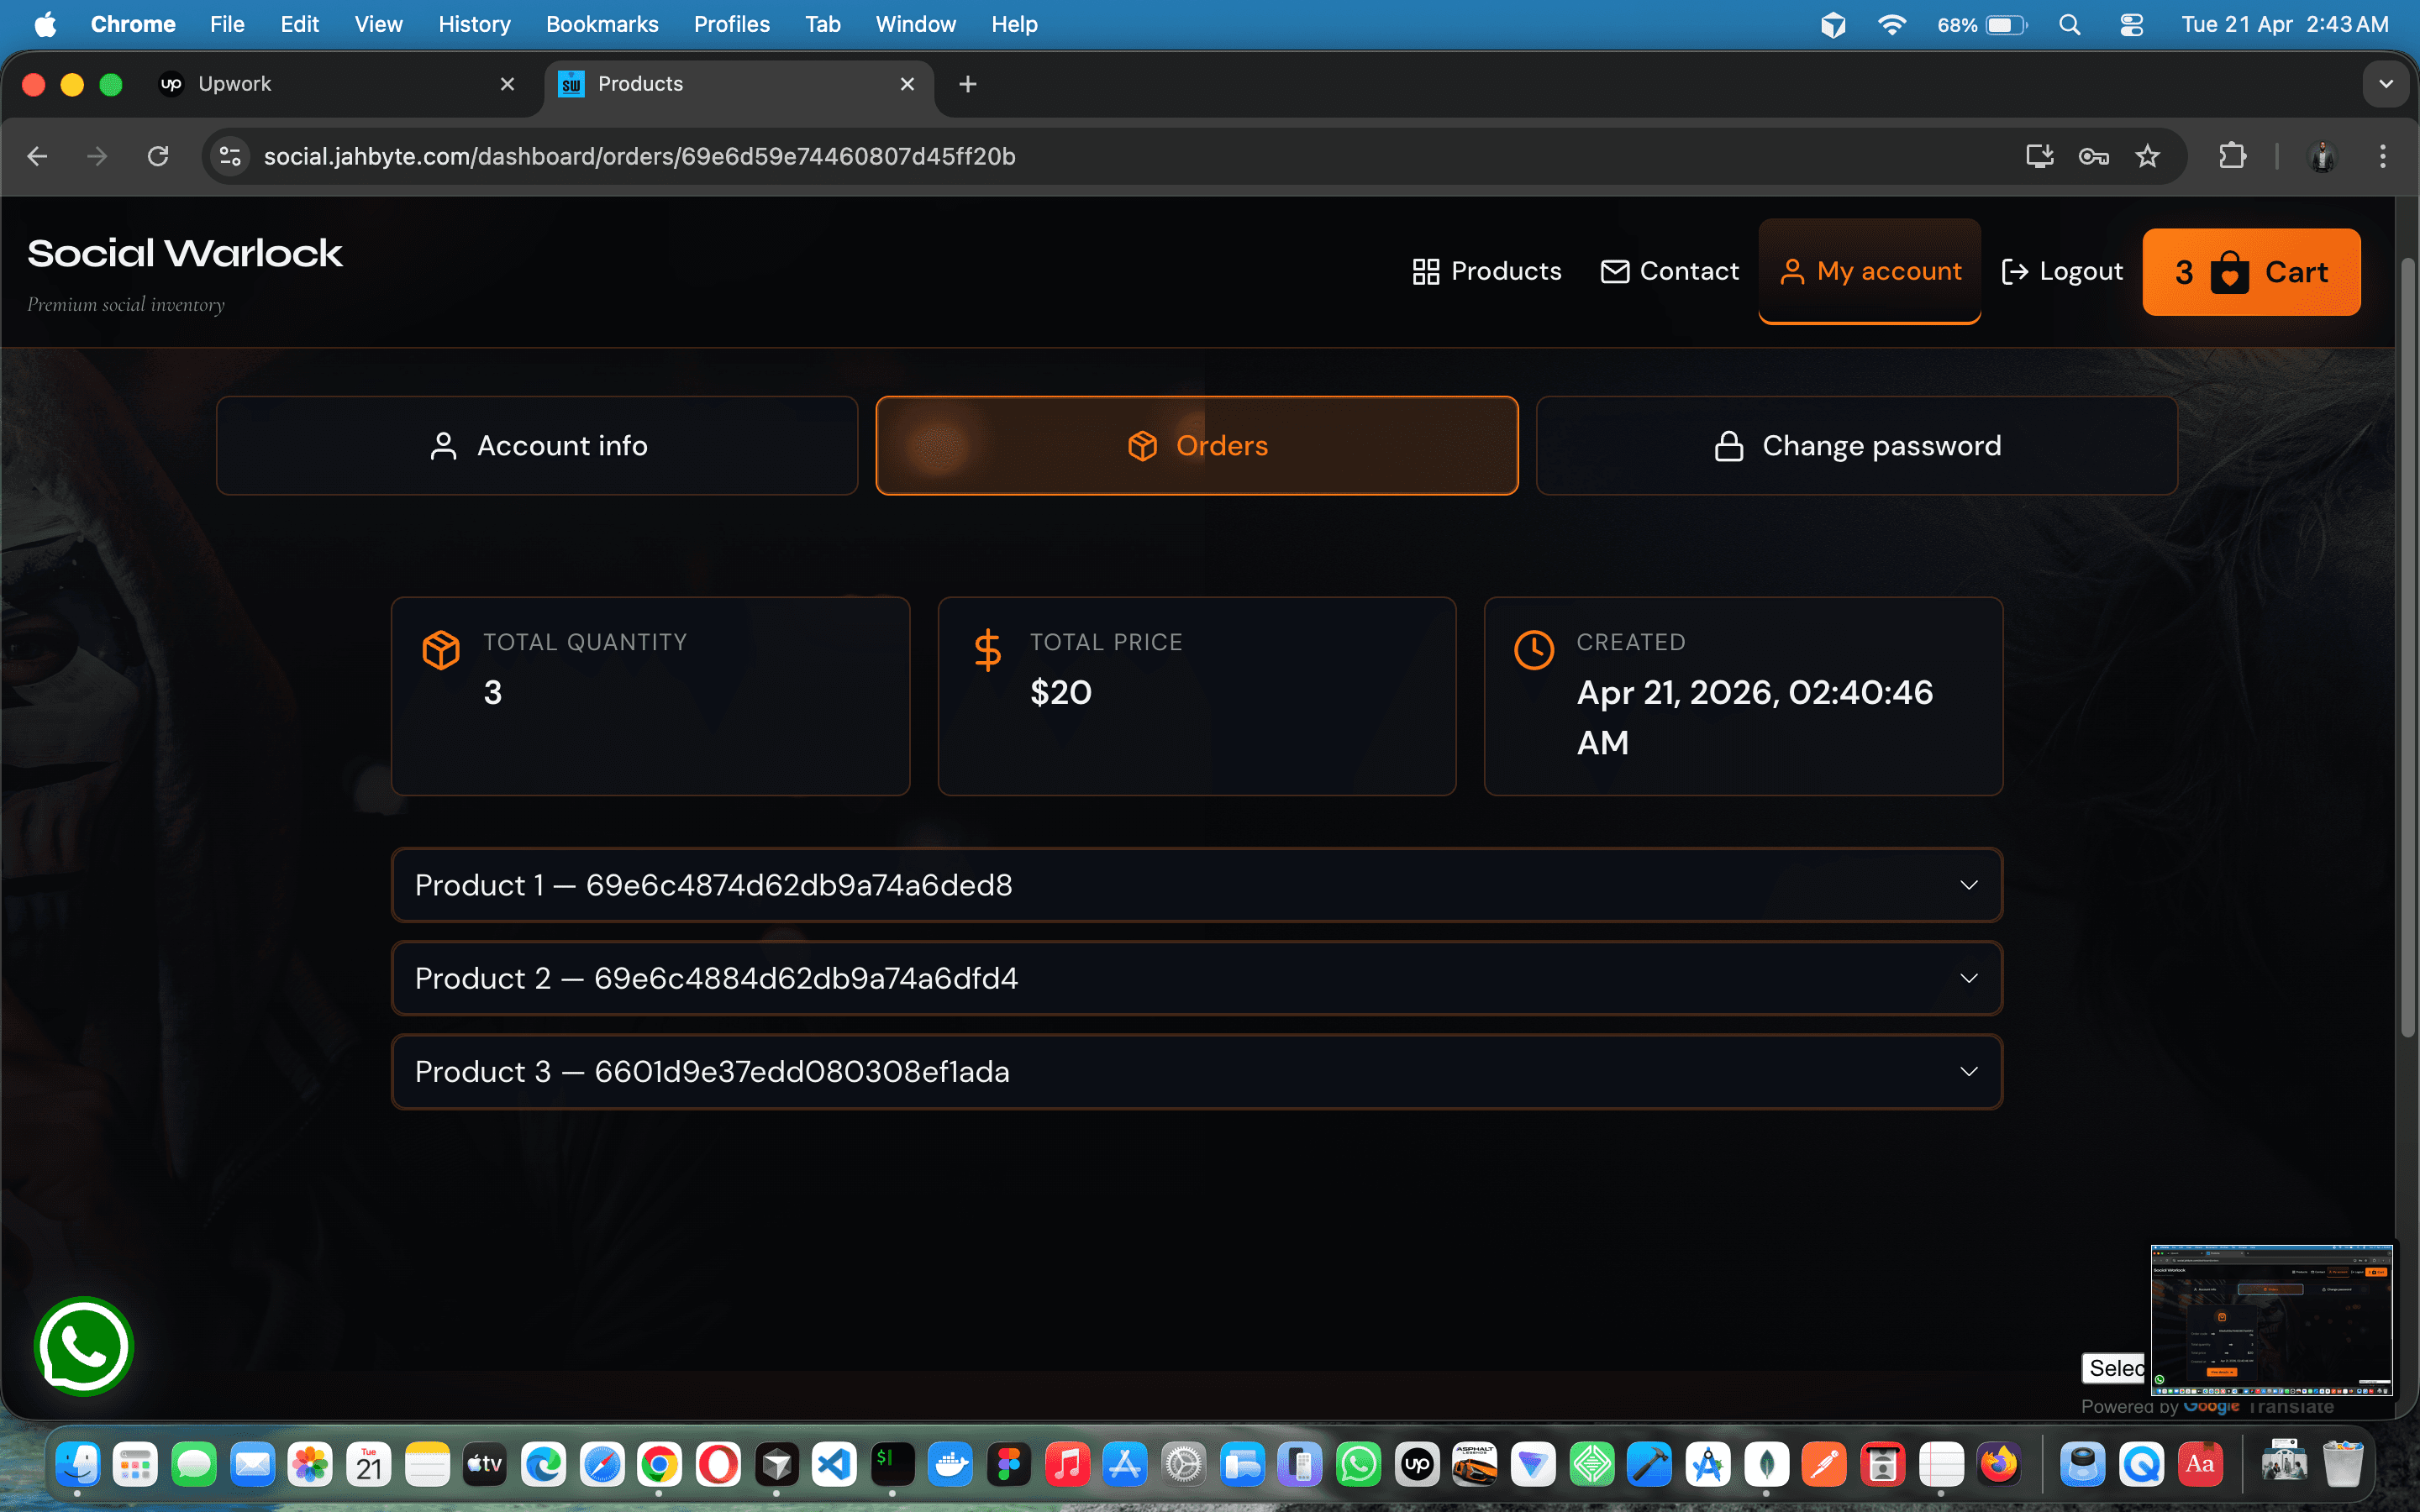
Task: Open Chrome extensions via the puzzle icon
Action: click(2232, 156)
